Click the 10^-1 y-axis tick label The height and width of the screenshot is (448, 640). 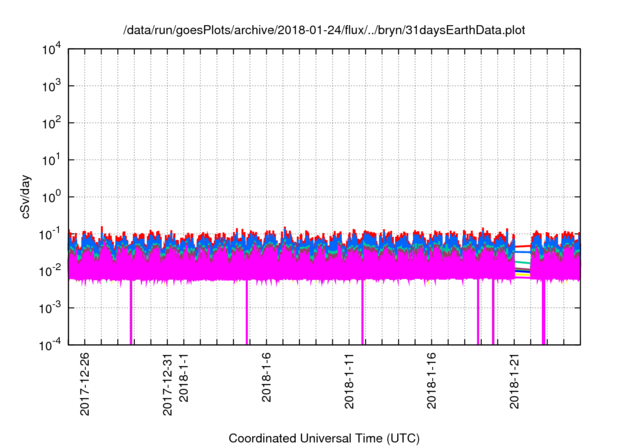pyautogui.click(x=51, y=235)
